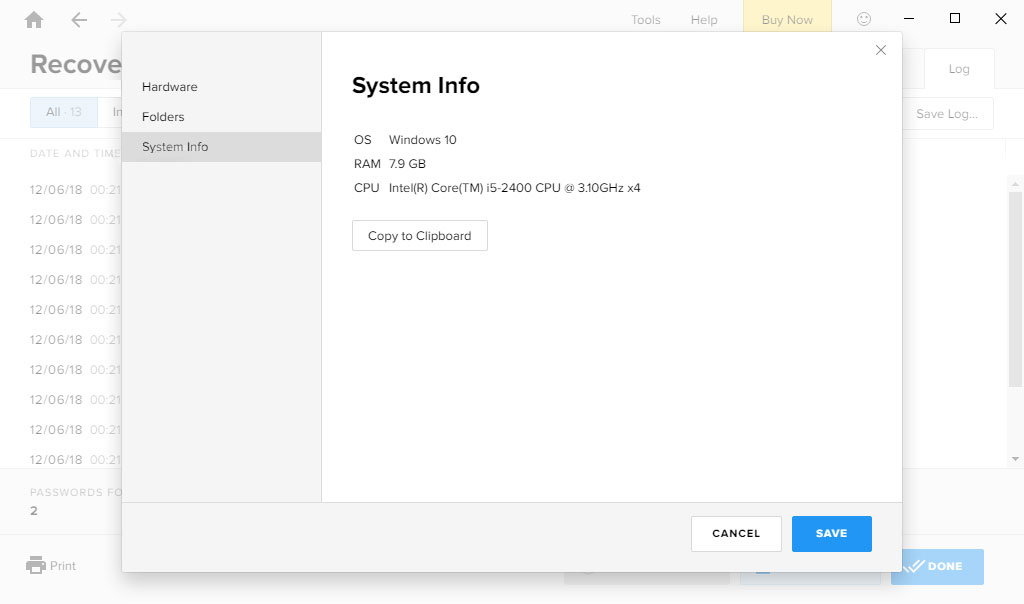
Task: Switch to the Log tab
Action: [x=958, y=69]
